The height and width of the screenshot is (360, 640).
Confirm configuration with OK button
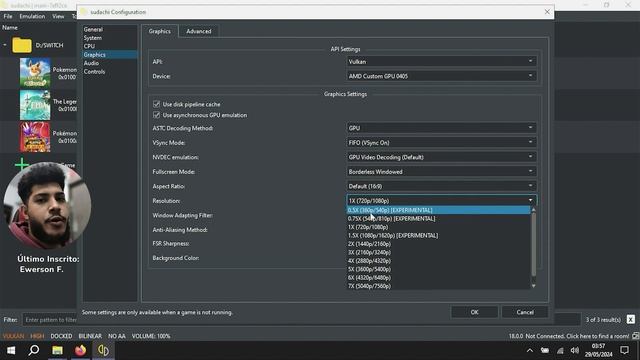tap(474, 312)
